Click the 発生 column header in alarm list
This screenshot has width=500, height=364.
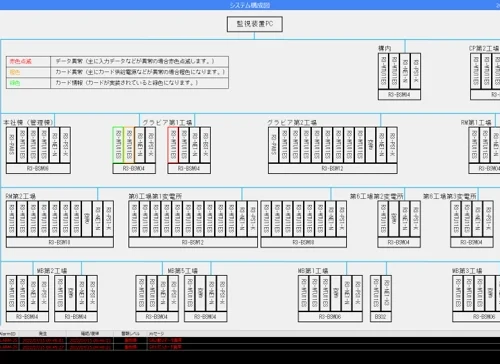click(43, 333)
